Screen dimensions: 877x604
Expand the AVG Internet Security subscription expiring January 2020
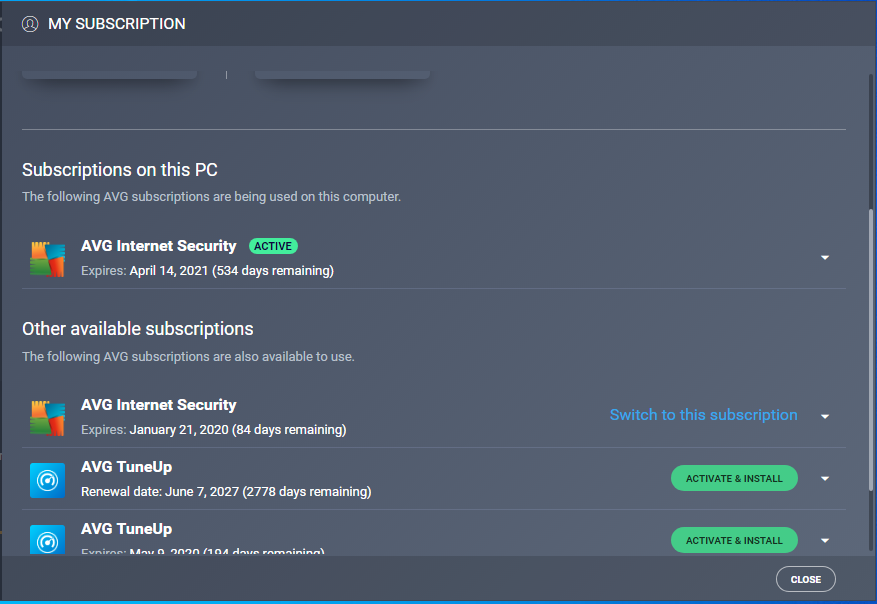point(825,416)
